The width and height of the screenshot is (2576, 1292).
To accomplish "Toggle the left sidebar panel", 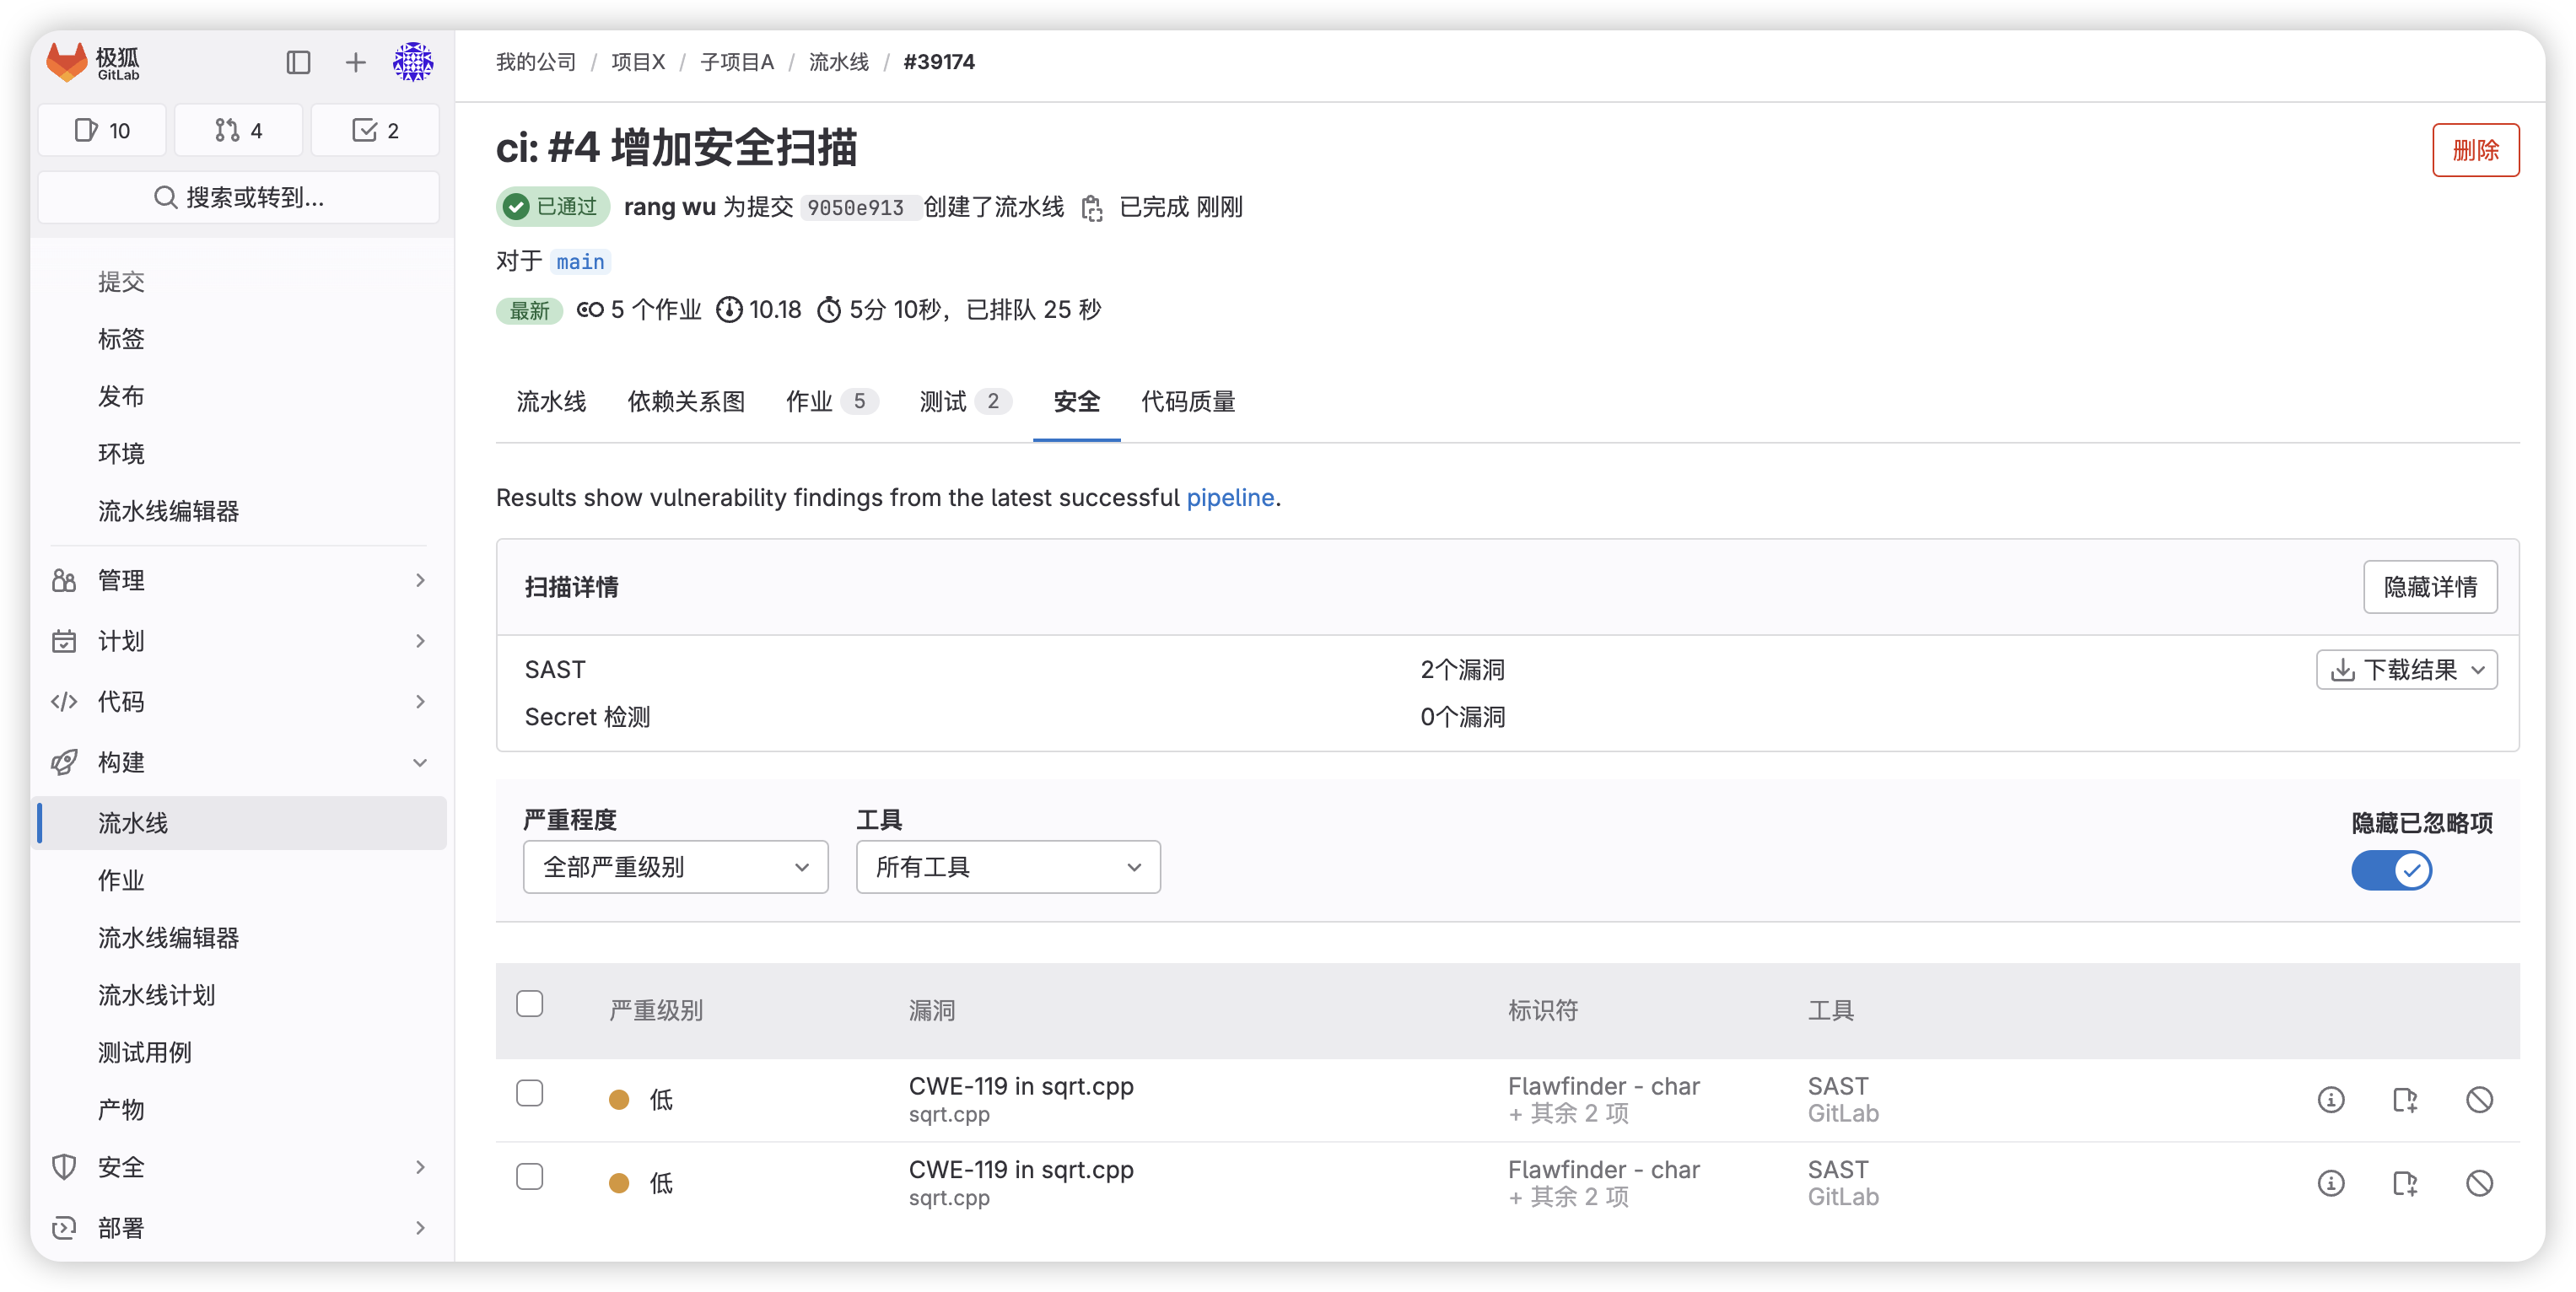I will [x=297, y=62].
